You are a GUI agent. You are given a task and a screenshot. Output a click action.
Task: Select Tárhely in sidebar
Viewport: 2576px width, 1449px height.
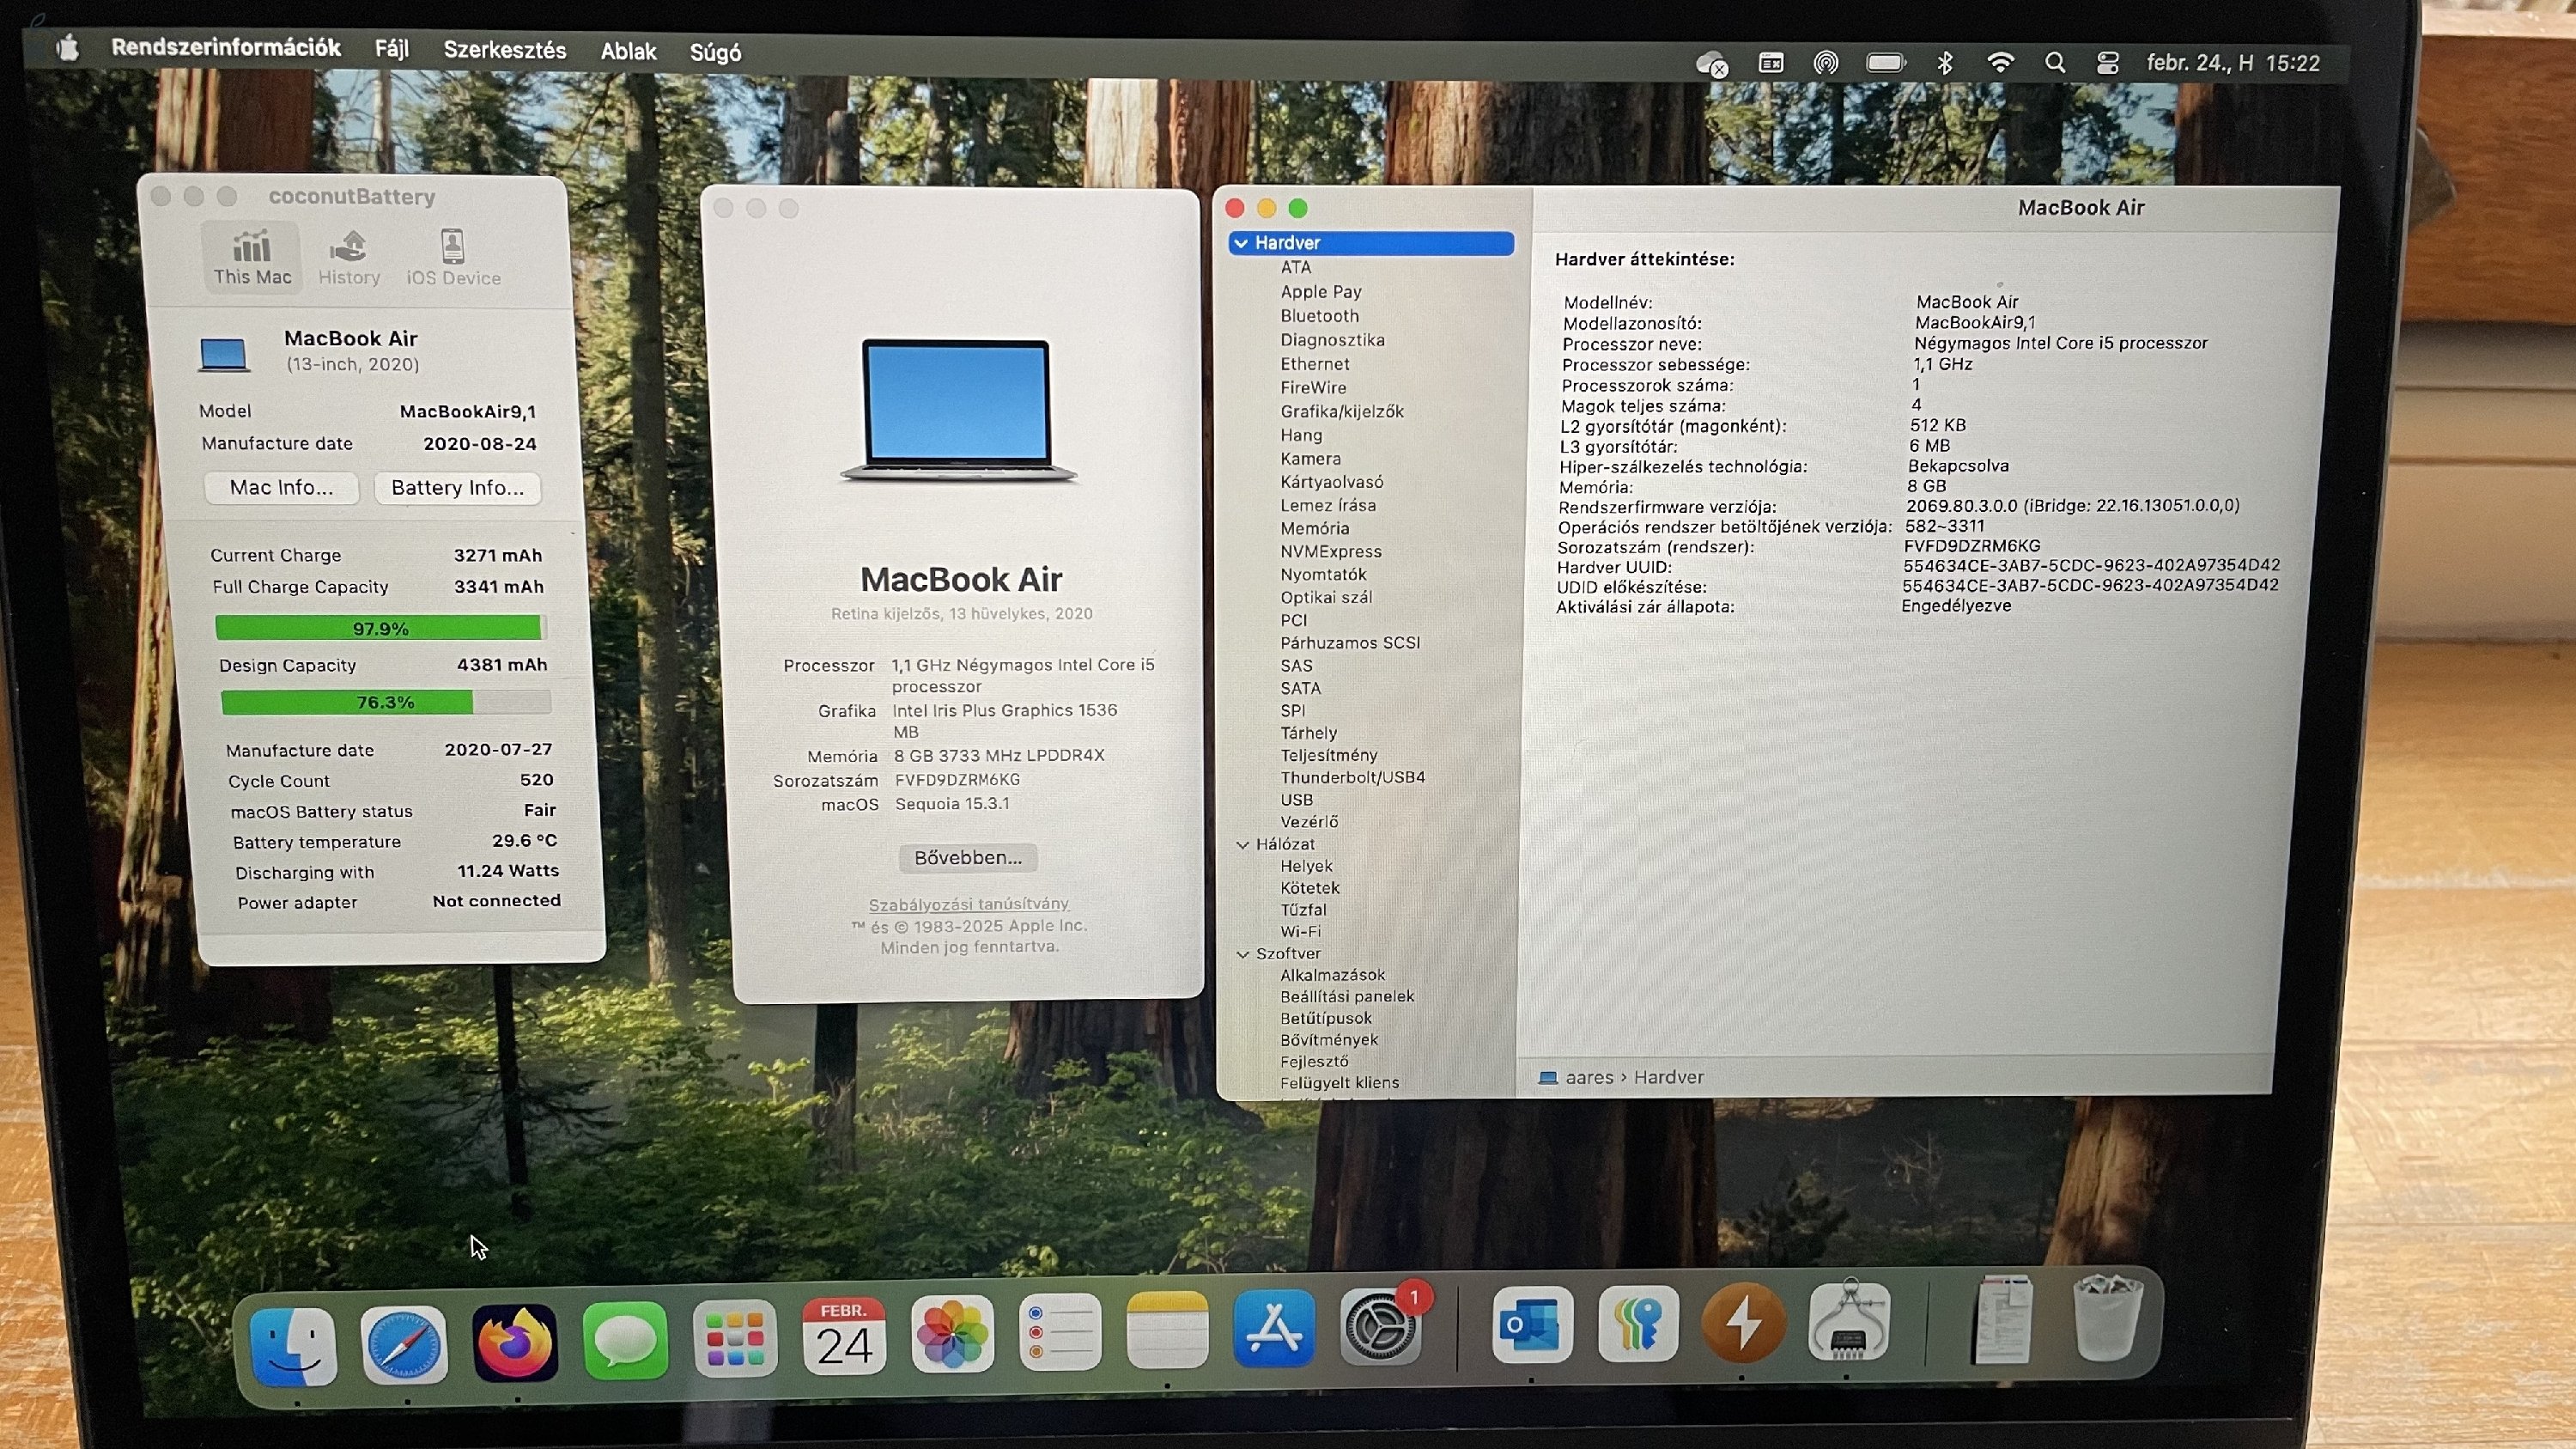pos(1308,733)
